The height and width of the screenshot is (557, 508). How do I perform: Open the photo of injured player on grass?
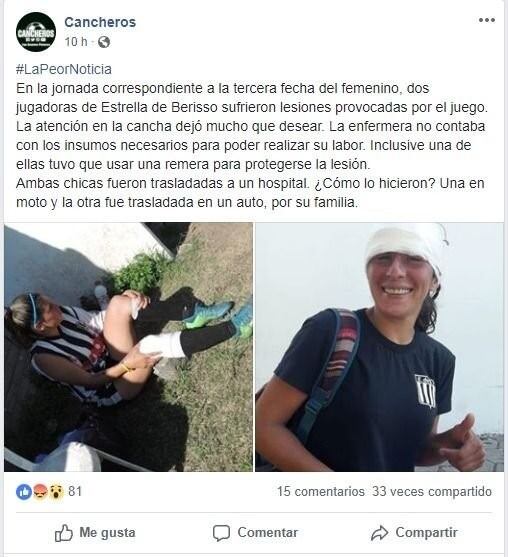point(129,347)
